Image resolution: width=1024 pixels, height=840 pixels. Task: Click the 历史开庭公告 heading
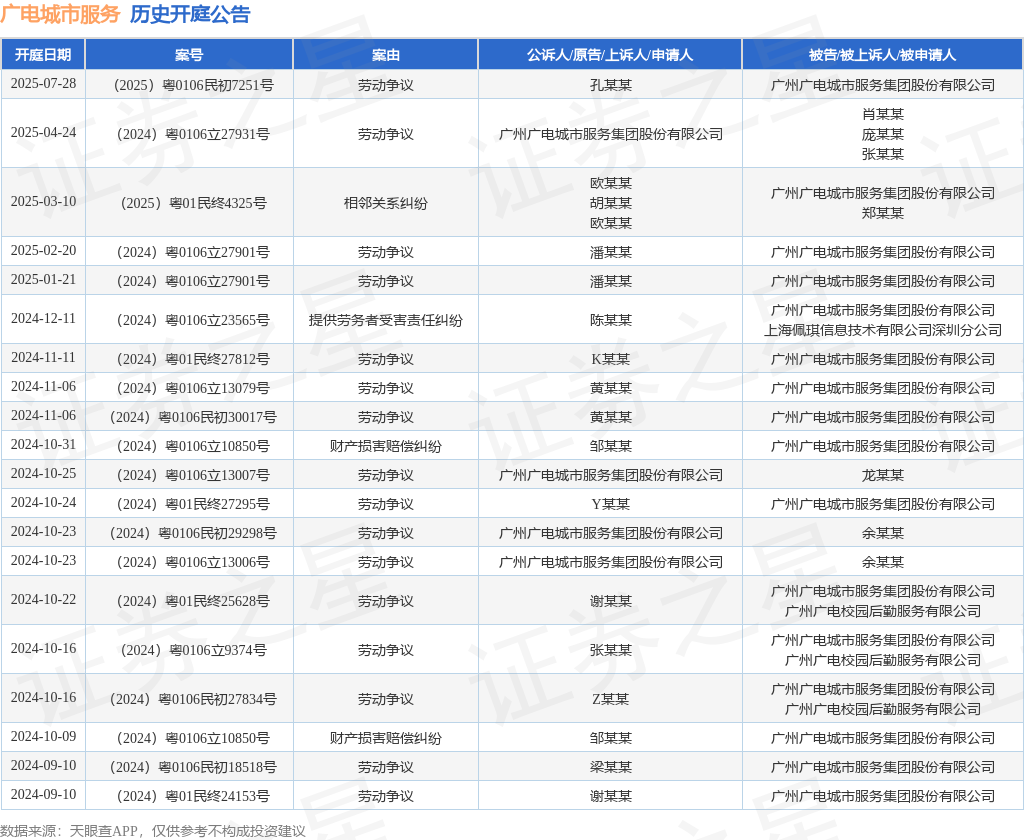[x=190, y=14]
